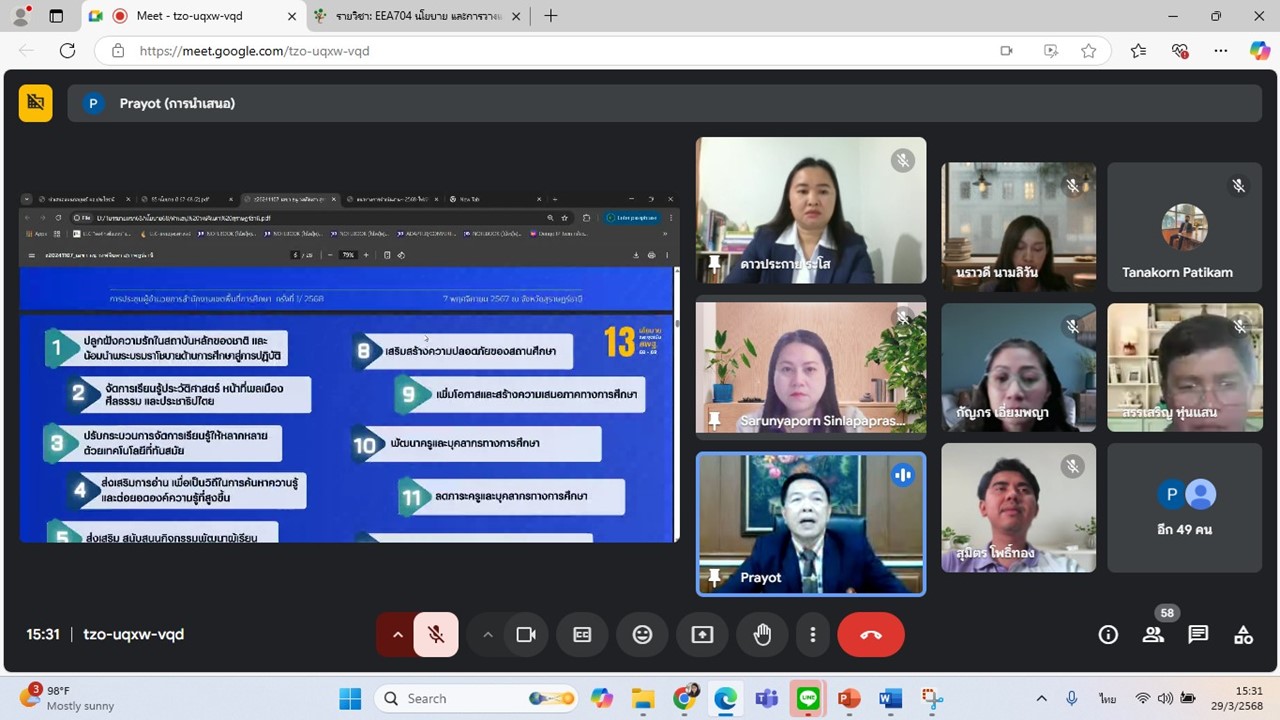Open chat with everyone panel
Viewport: 1280px width, 720px height.
1198,634
